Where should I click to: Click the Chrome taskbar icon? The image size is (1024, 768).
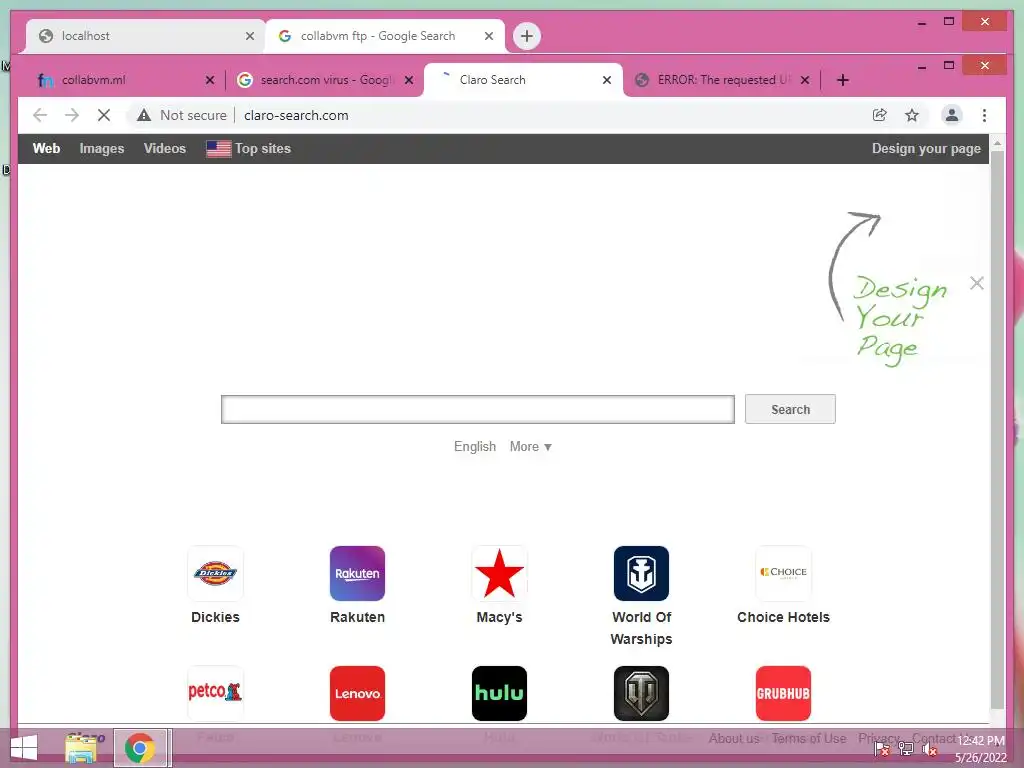140,748
